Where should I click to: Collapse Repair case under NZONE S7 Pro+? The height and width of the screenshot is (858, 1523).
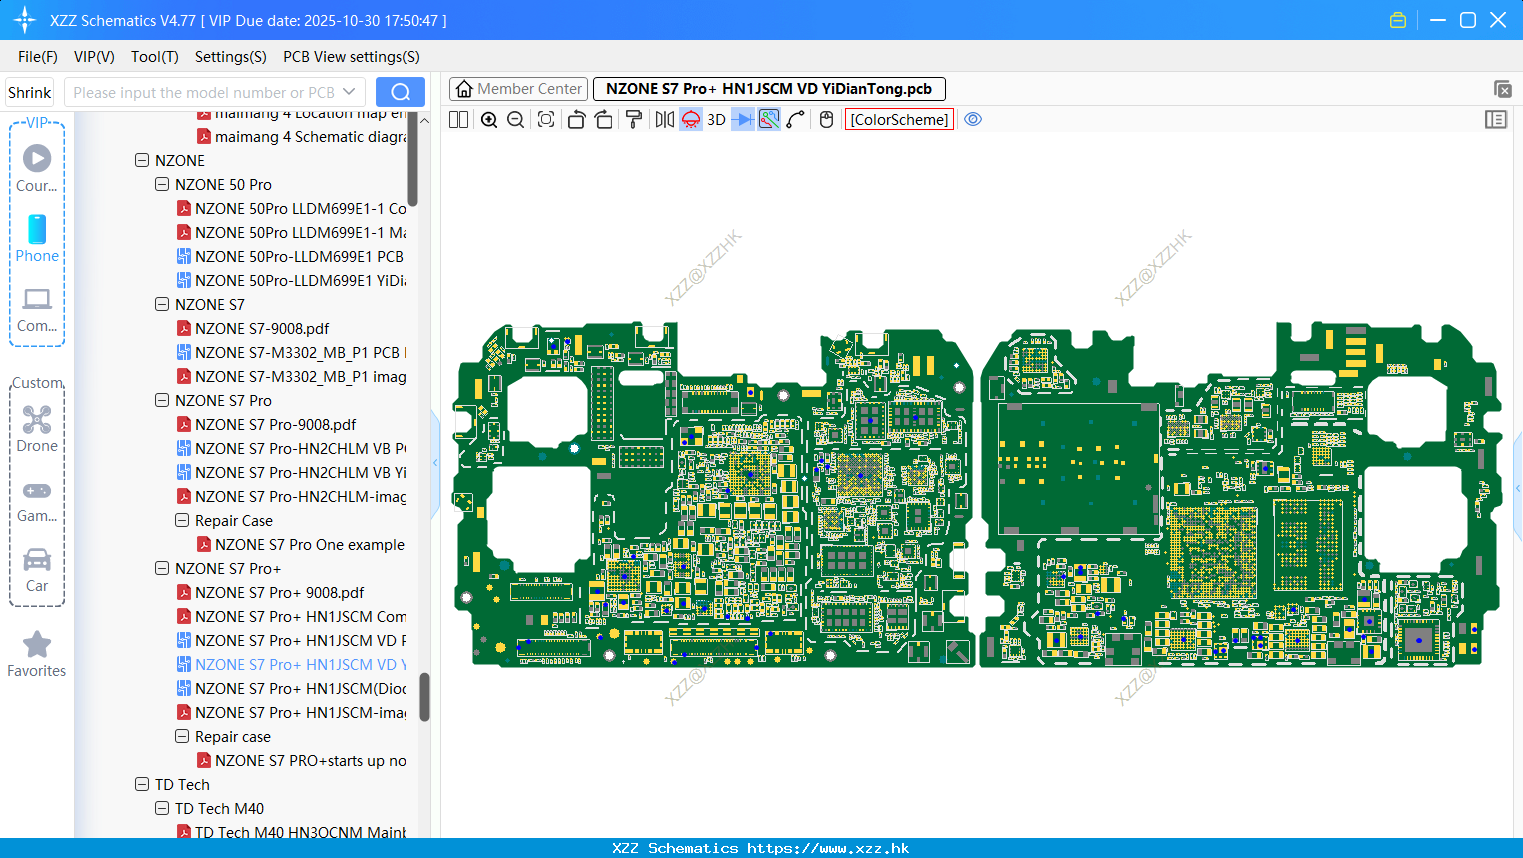(182, 736)
